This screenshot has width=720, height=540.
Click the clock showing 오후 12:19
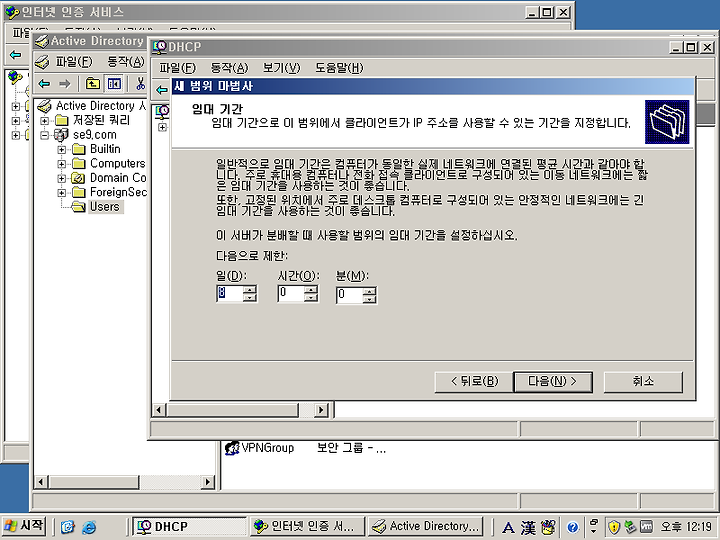(686, 527)
